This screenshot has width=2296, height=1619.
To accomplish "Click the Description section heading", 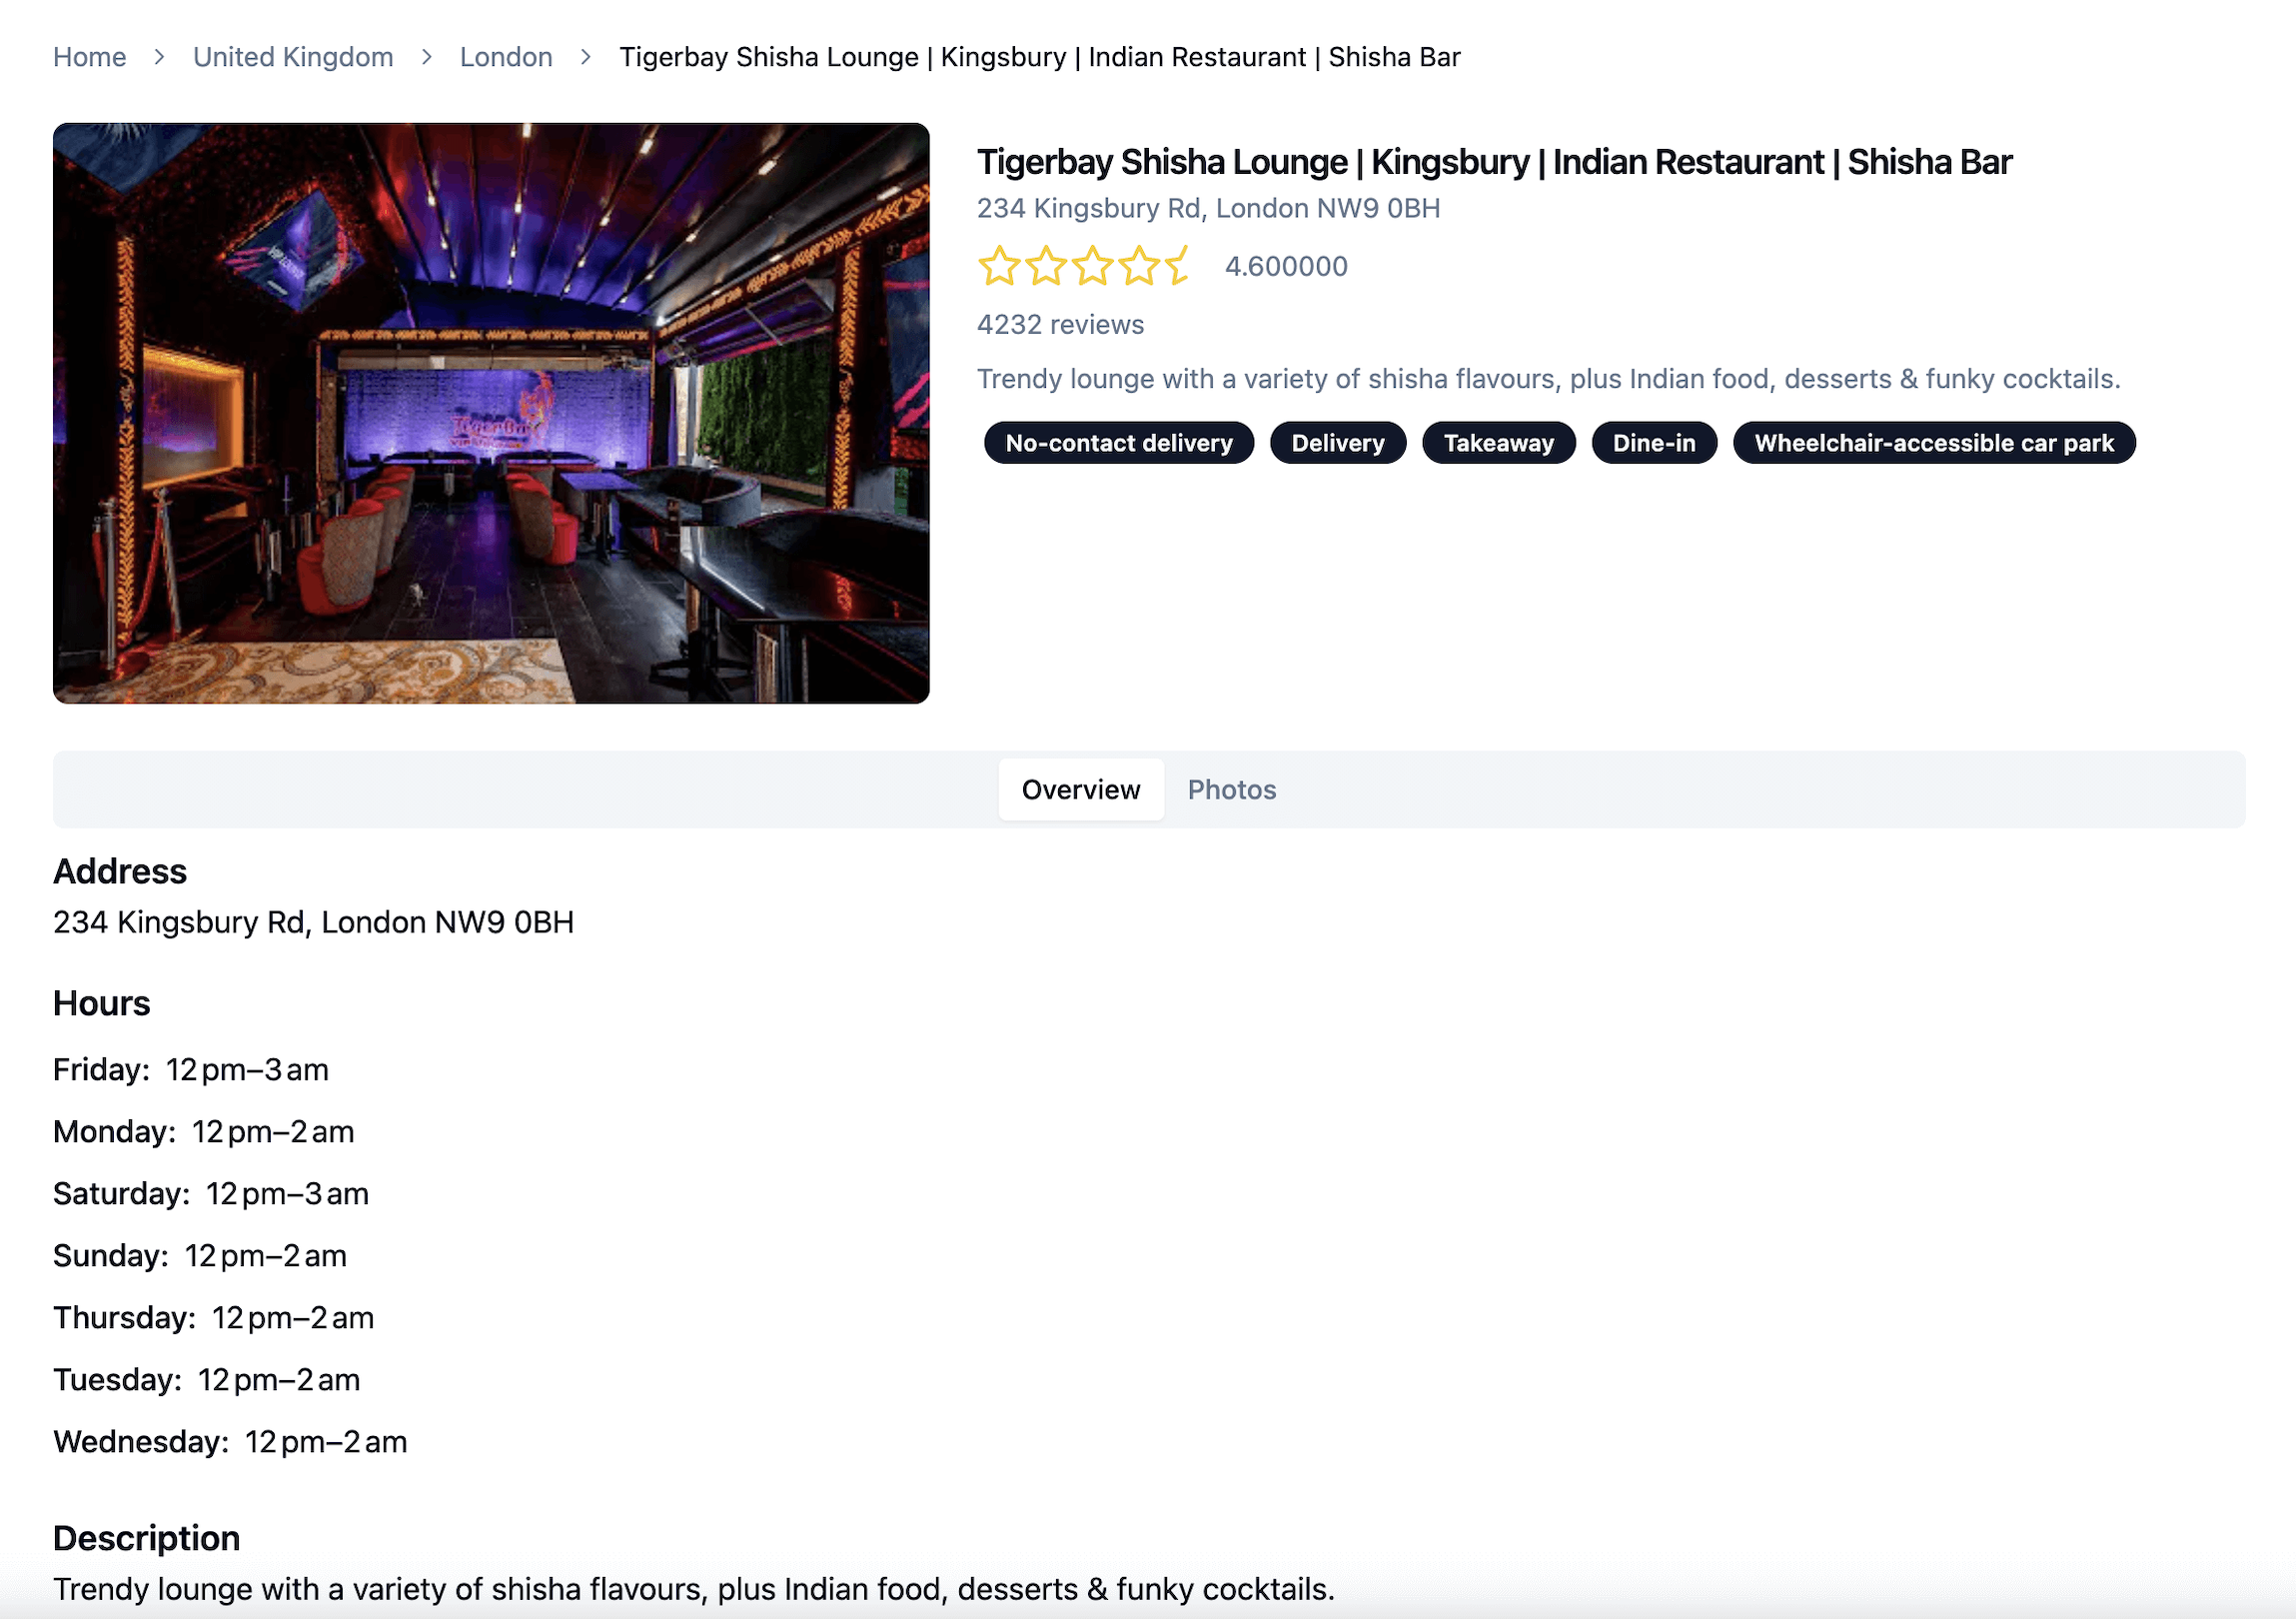I will (146, 1539).
